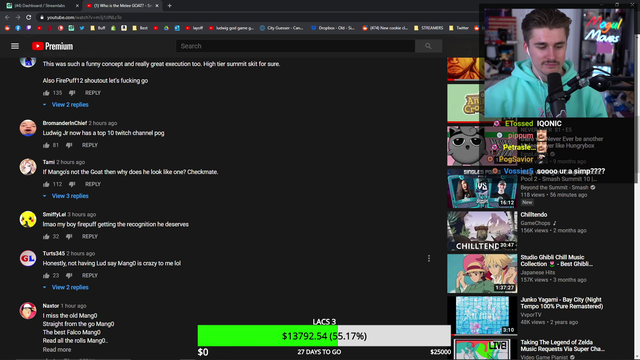Reload the page with the refresh icon
The width and height of the screenshot is (640, 360).
(x=29, y=17)
